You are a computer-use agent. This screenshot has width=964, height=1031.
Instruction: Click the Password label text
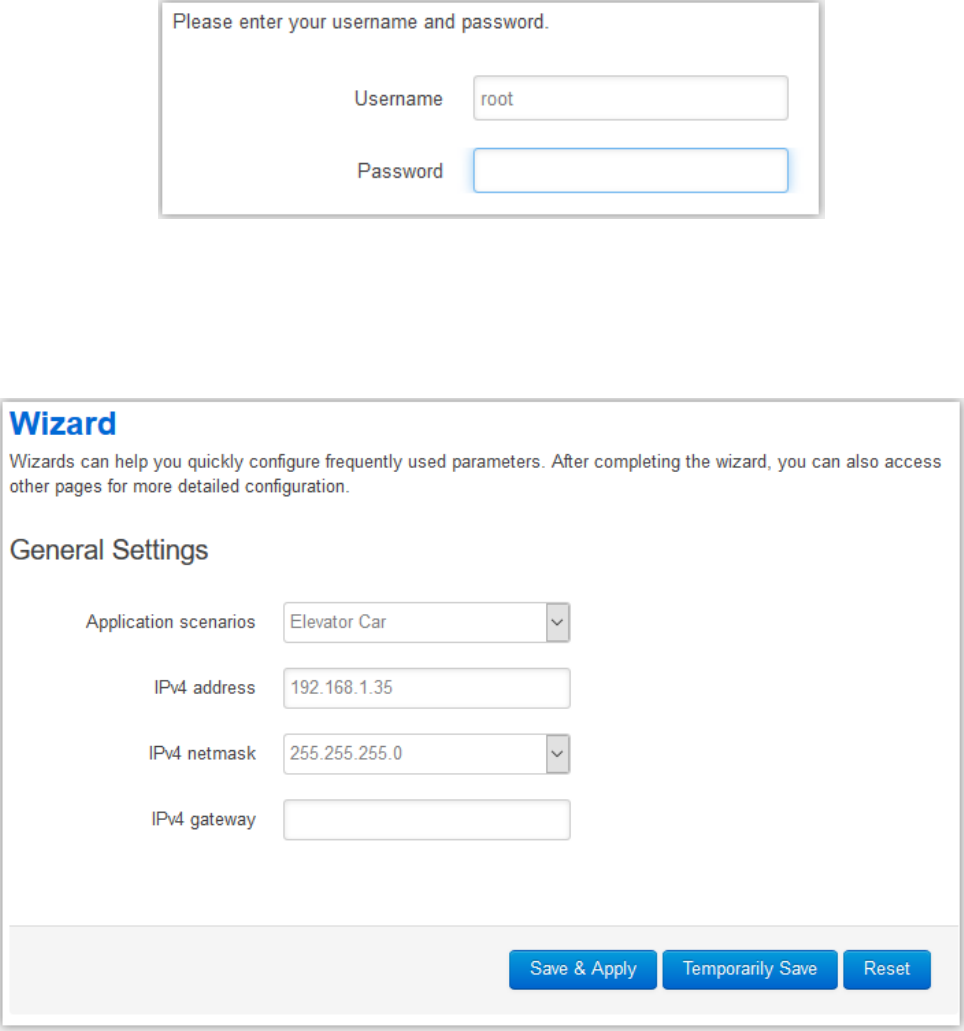400,171
